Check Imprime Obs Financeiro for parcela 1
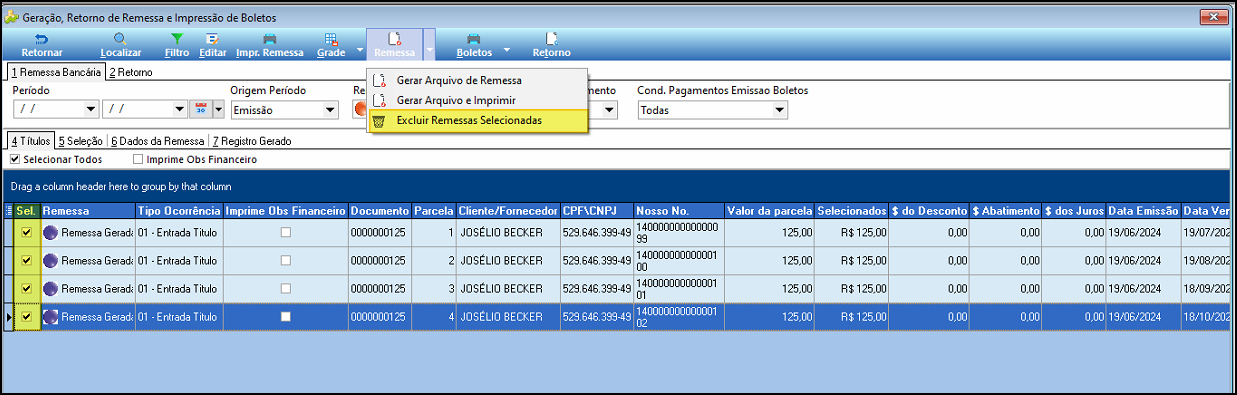The height and width of the screenshot is (395, 1237). point(285,232)
